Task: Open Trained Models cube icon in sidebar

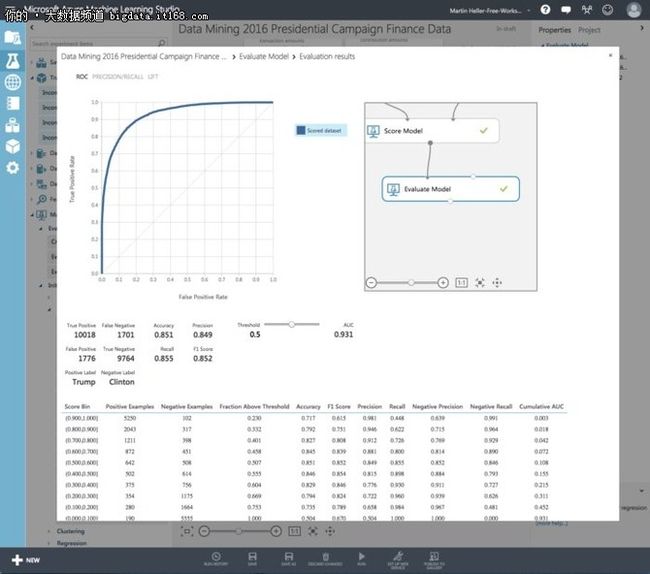Action: (x=12, y=146)
